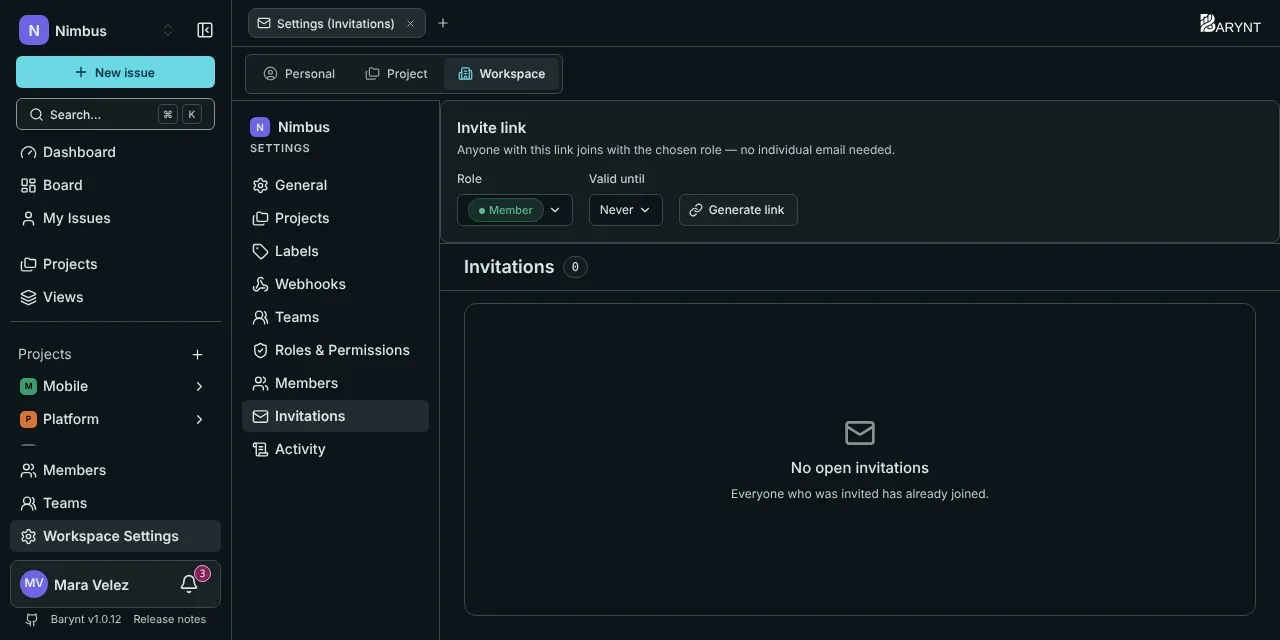Click the Invite link heading

click(491, 128)
